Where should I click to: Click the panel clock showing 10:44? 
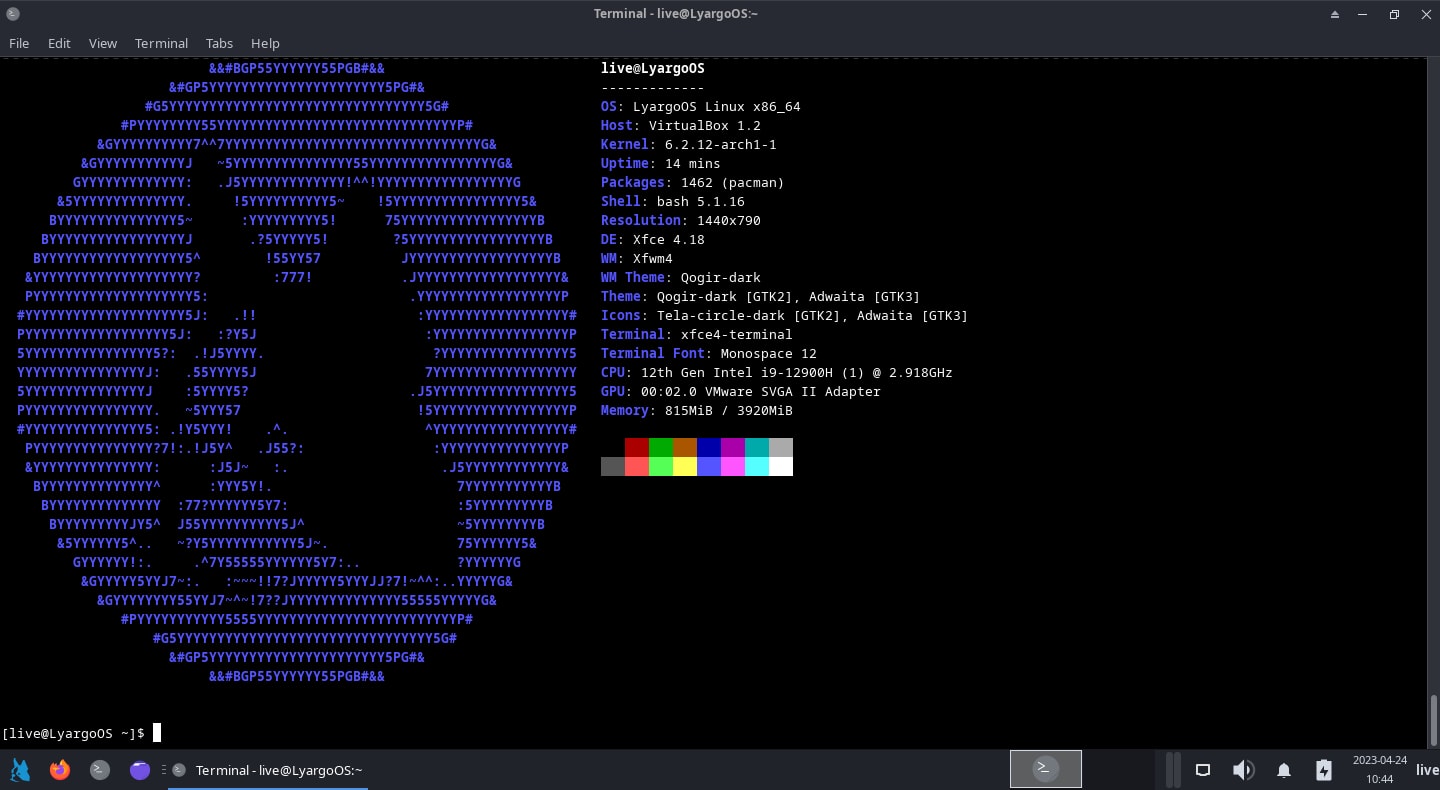1379,770
